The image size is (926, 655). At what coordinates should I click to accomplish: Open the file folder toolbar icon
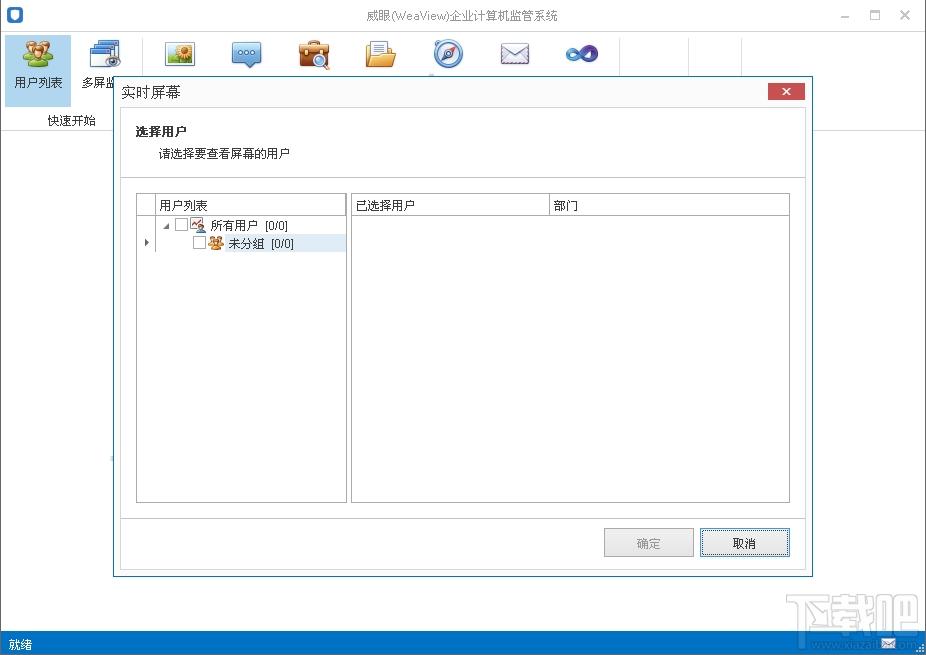381,54
